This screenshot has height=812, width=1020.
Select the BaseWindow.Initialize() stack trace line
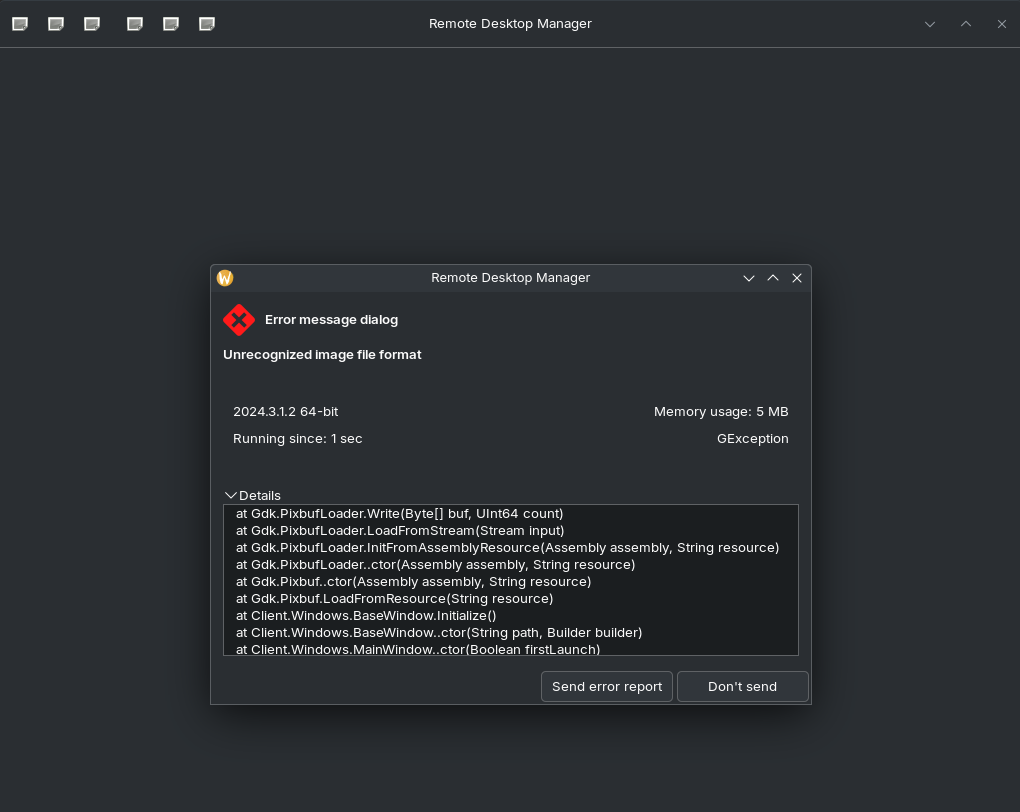coord(366,615)
